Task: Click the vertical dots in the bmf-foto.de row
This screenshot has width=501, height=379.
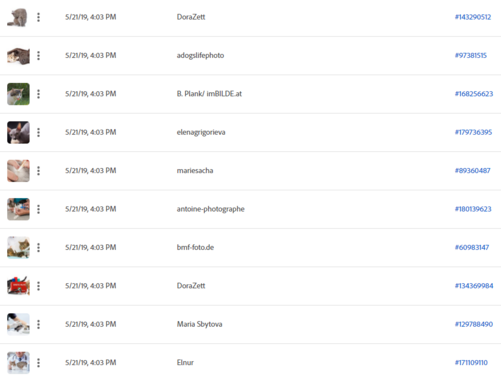Action: [39, 247]
